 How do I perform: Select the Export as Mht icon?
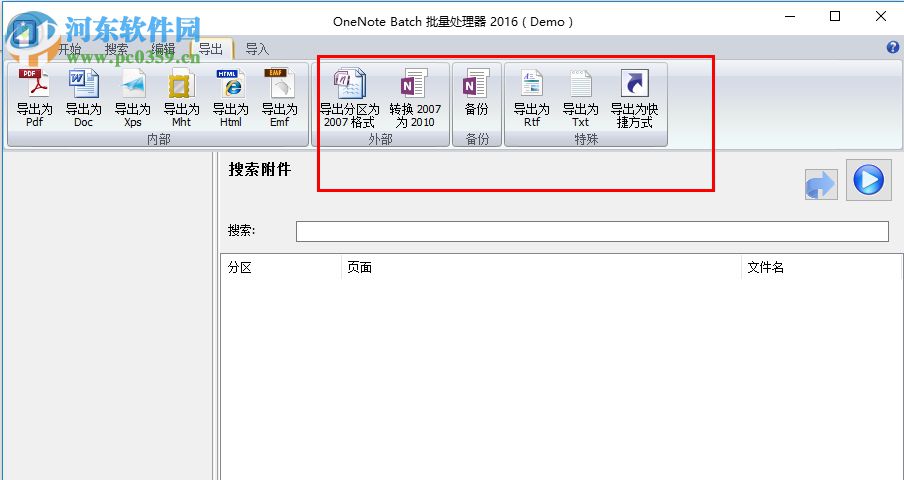182,97
